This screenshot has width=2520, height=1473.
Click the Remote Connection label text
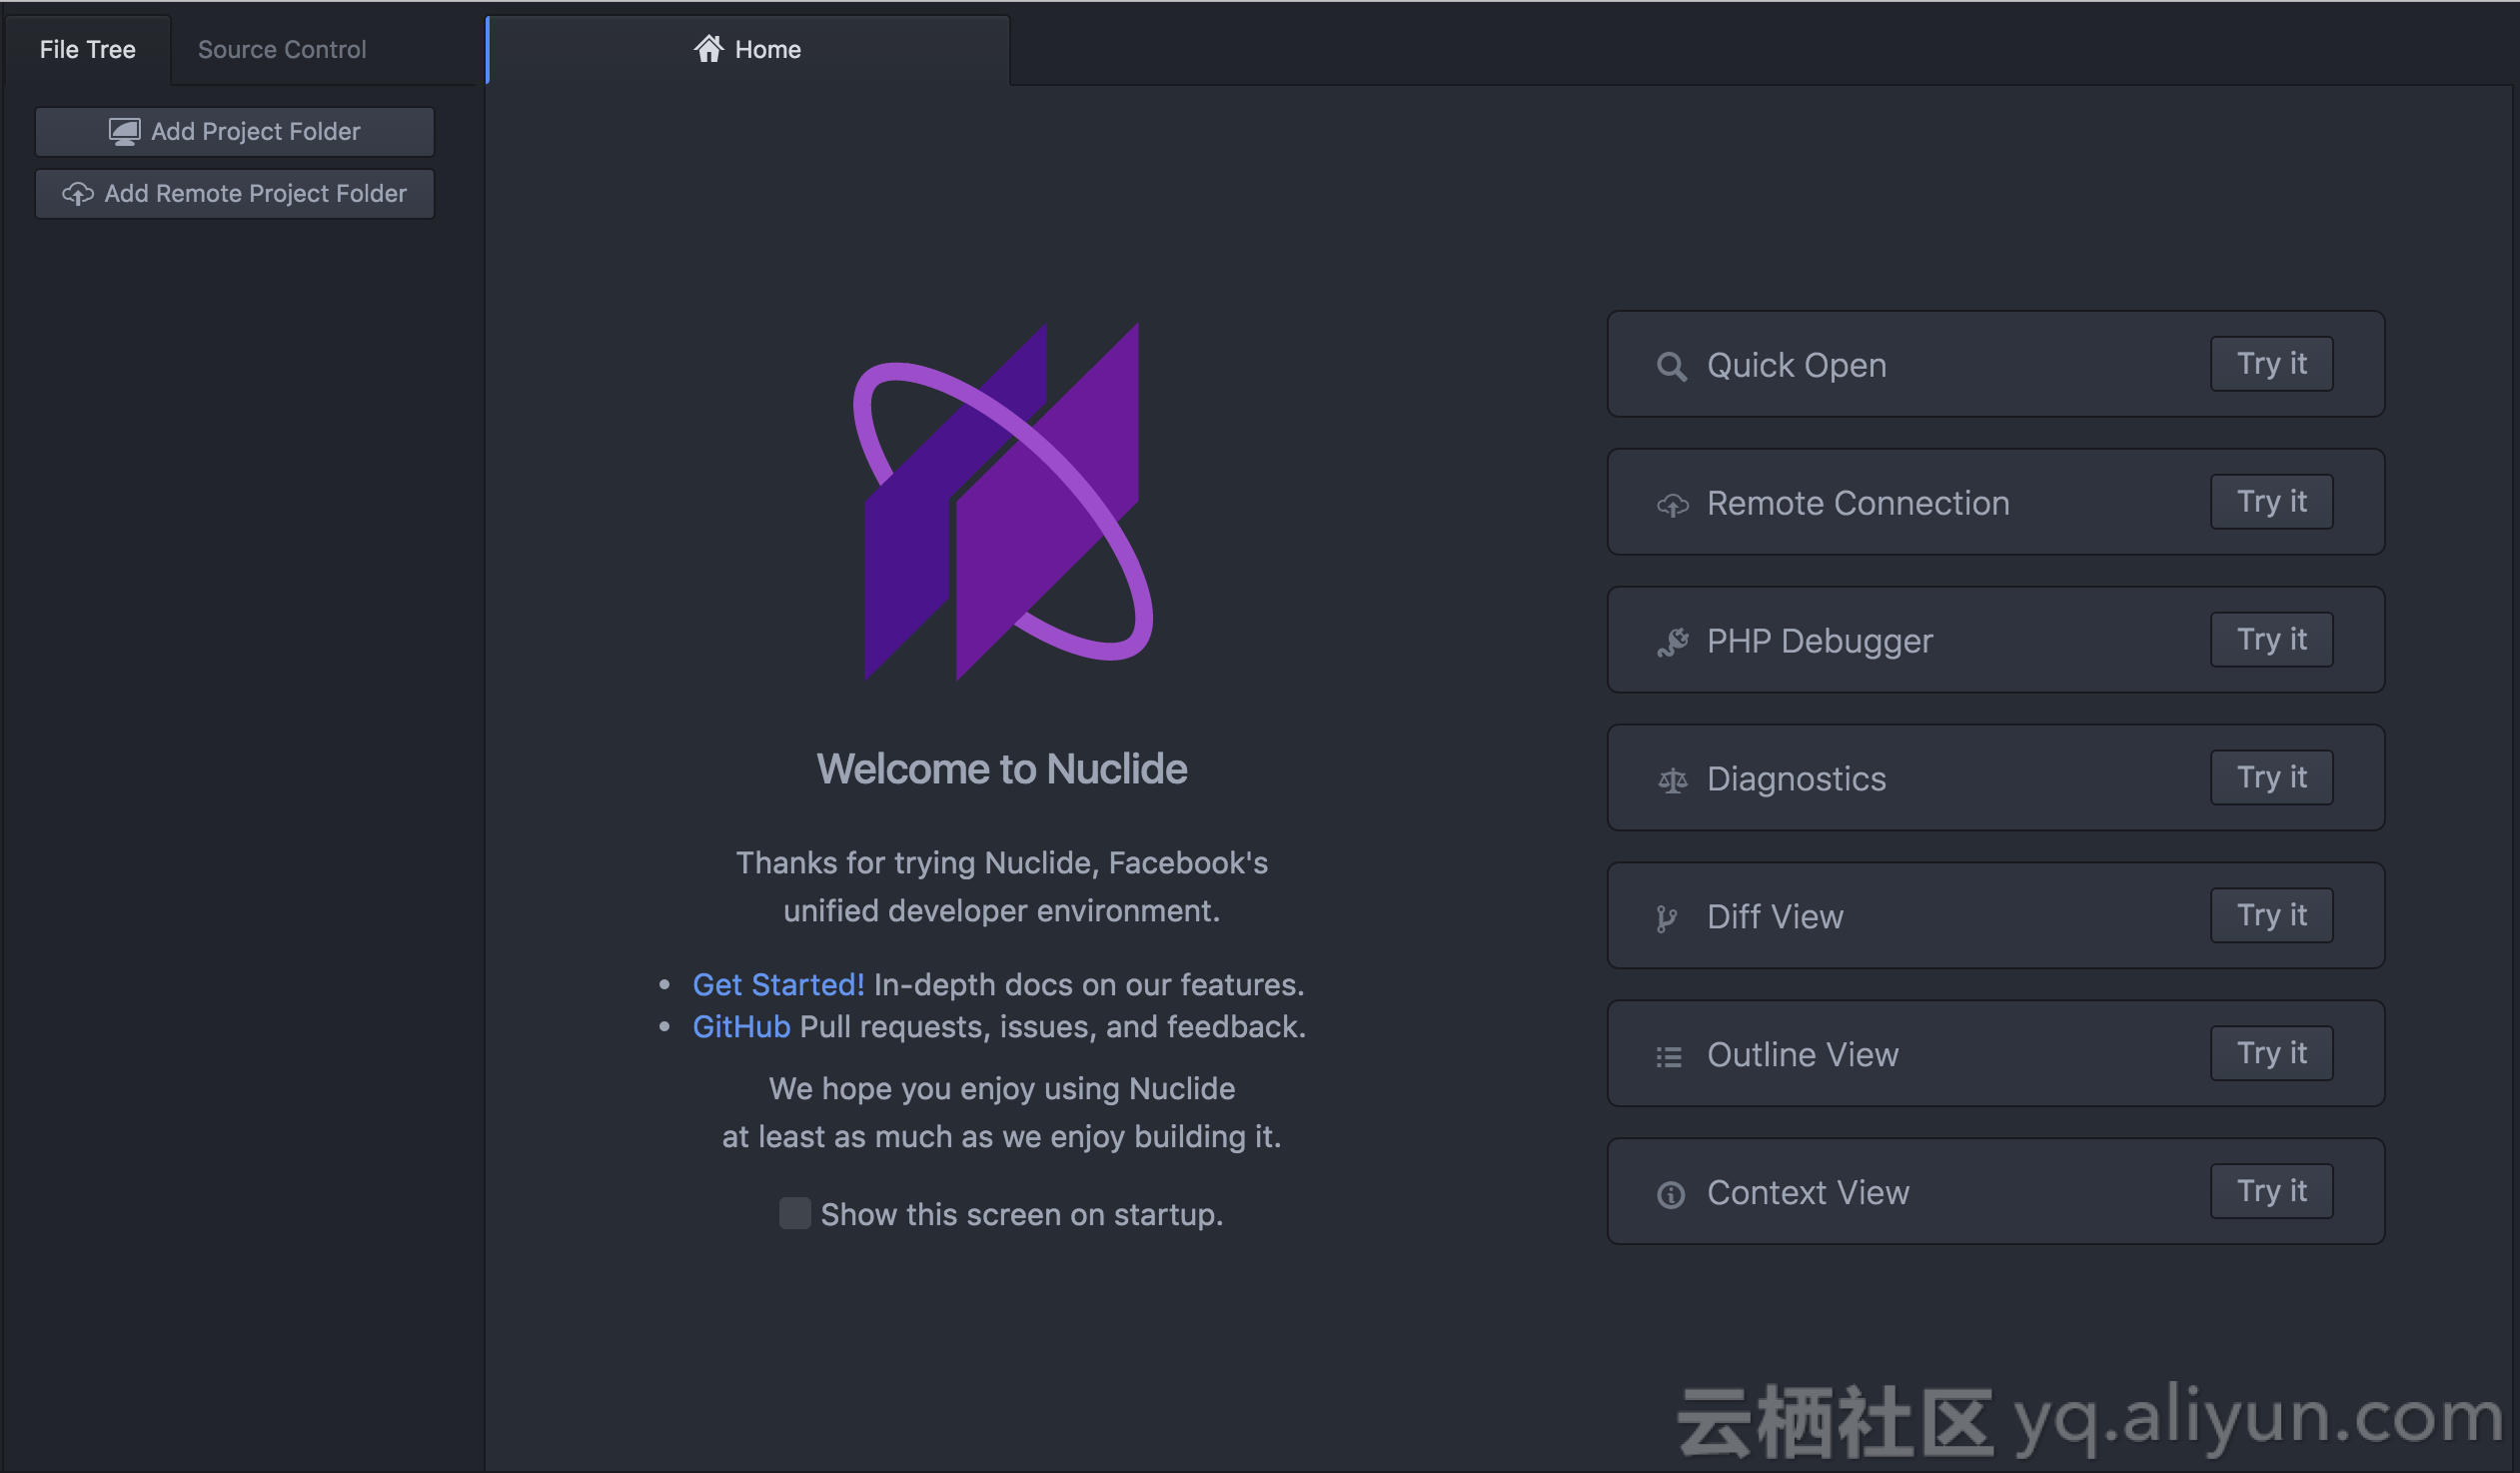[1858, 503]
